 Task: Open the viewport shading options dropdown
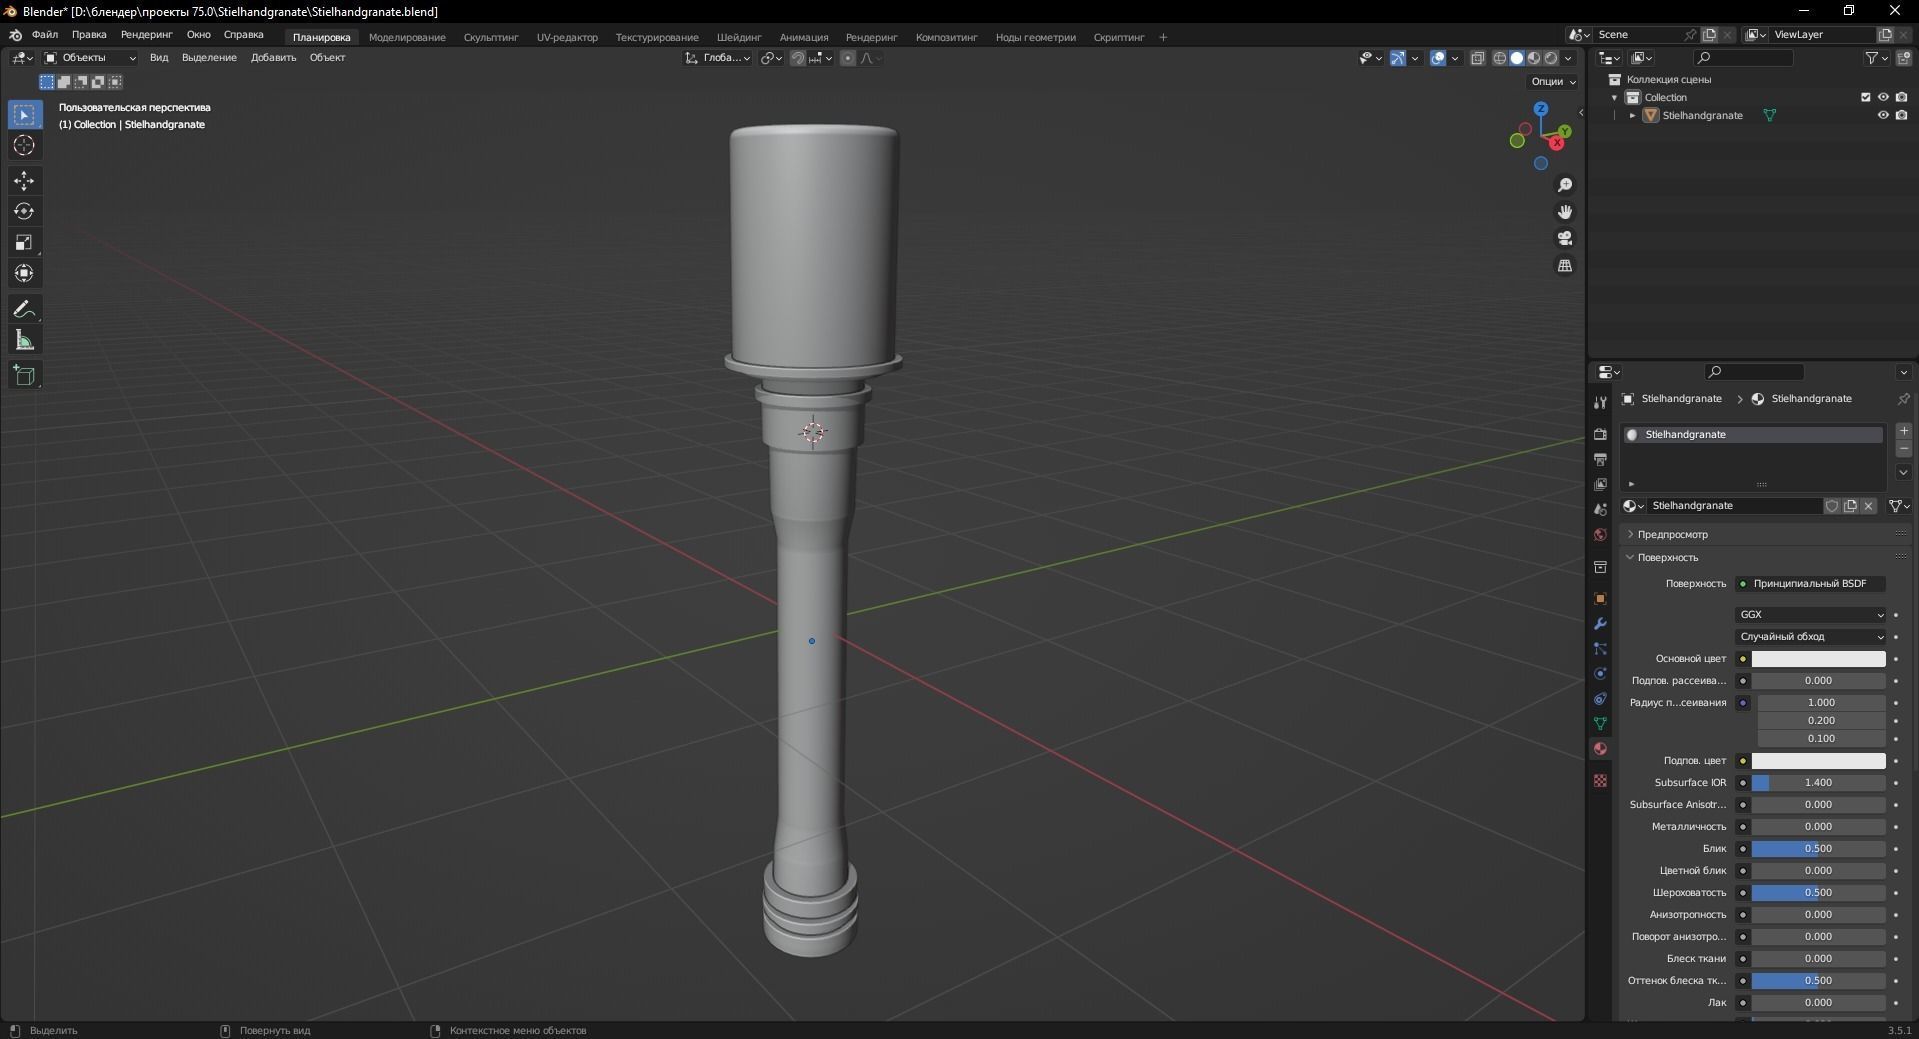pyautogui.click(x=1568, y=58)
